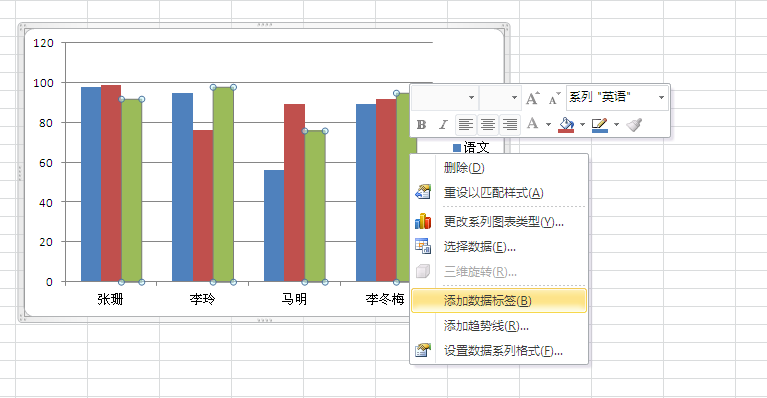Click the font color letter A icon

pos(533,124)
